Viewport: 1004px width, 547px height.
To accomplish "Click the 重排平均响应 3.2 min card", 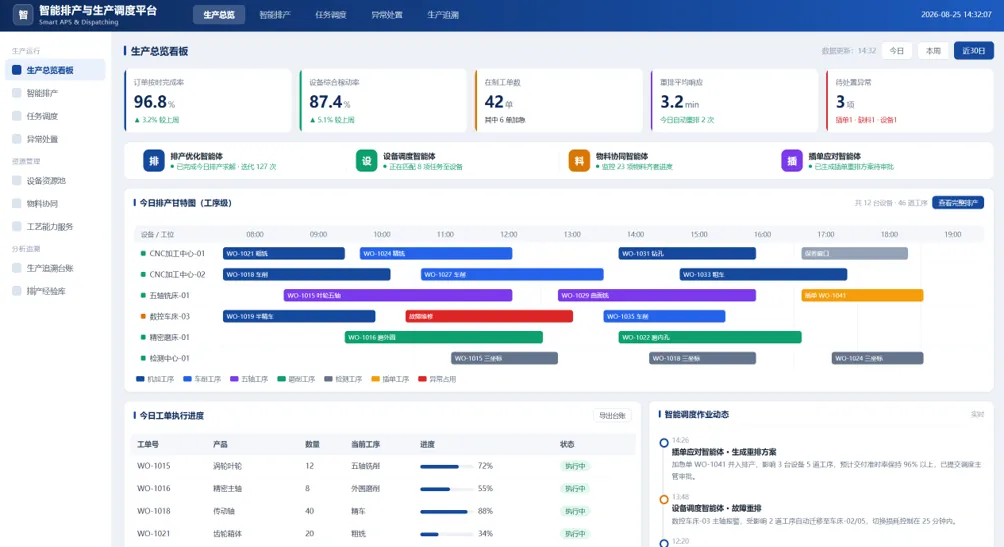I will [x=734, y=101].
